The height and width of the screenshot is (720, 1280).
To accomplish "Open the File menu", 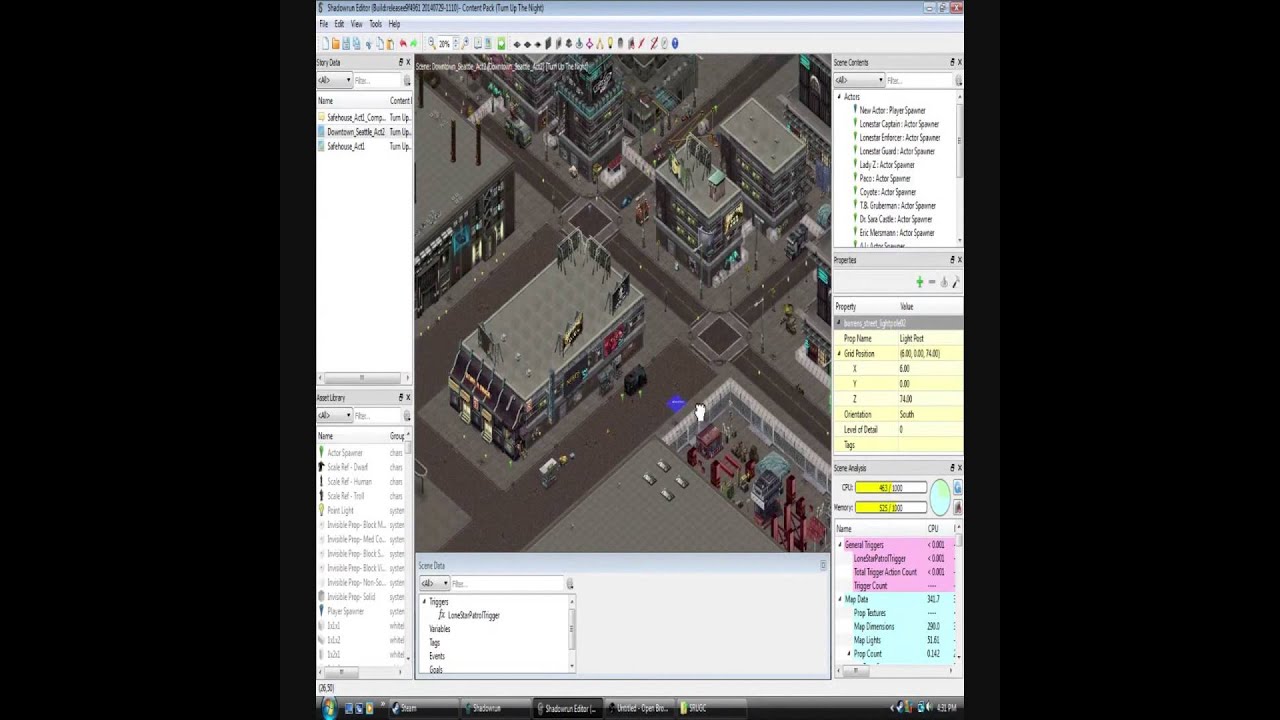I will point(323,24).
